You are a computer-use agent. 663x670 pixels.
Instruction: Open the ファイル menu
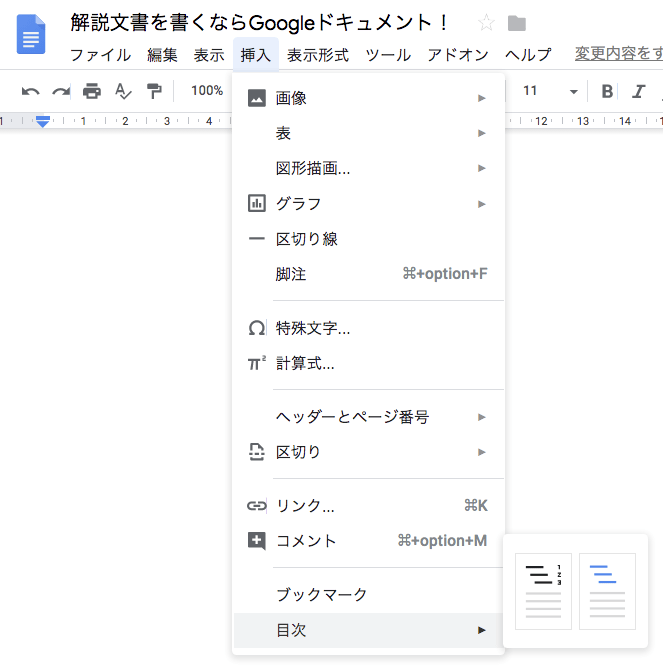click(x=100, y=55)
